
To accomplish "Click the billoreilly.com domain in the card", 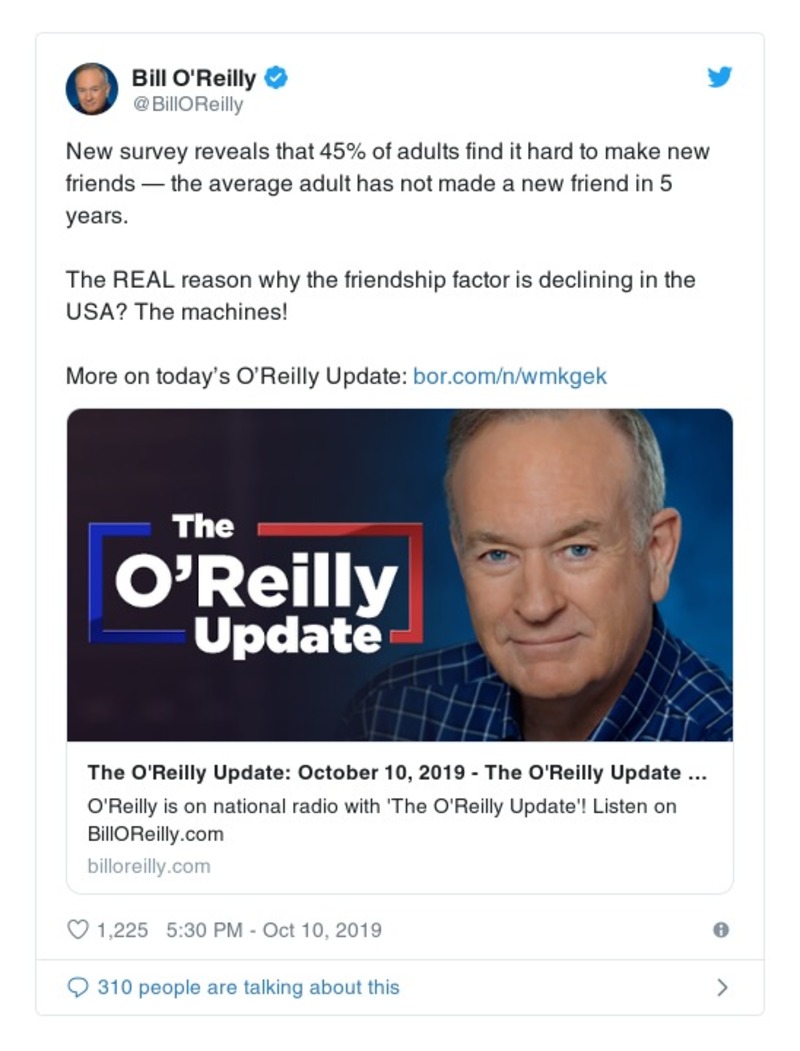I will coord(149,866).
